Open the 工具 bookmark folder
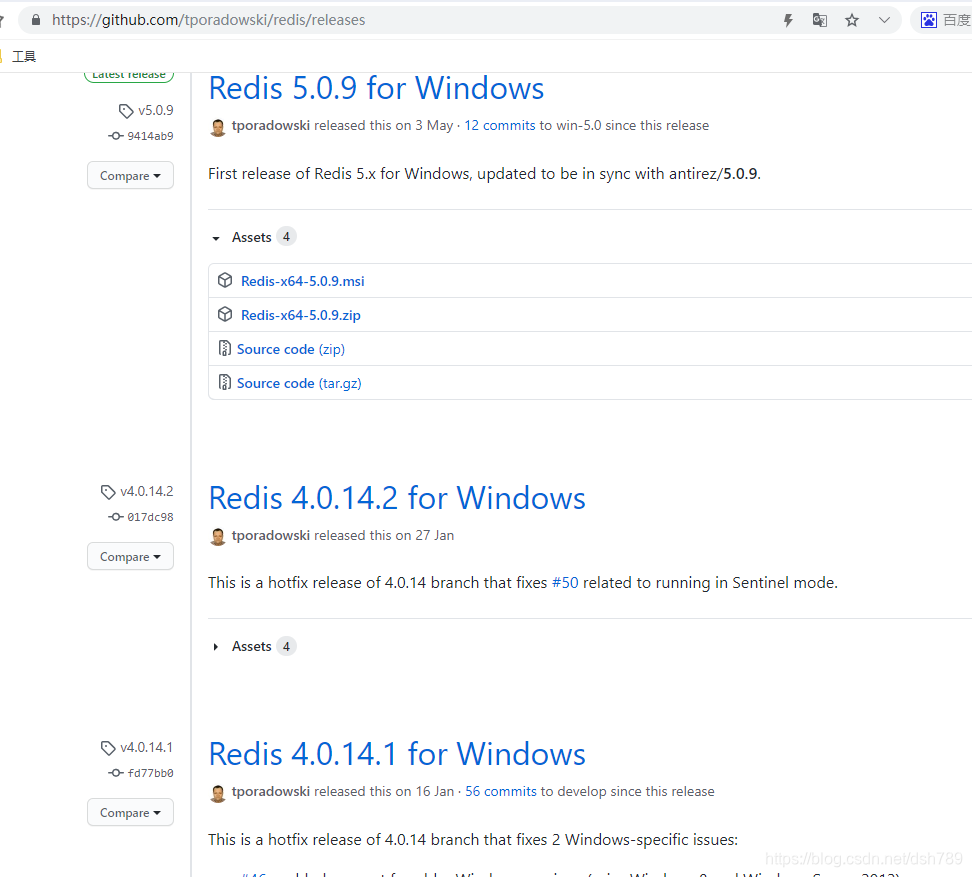The width and height of the screenshot is (972, 877). click(24, 56)
